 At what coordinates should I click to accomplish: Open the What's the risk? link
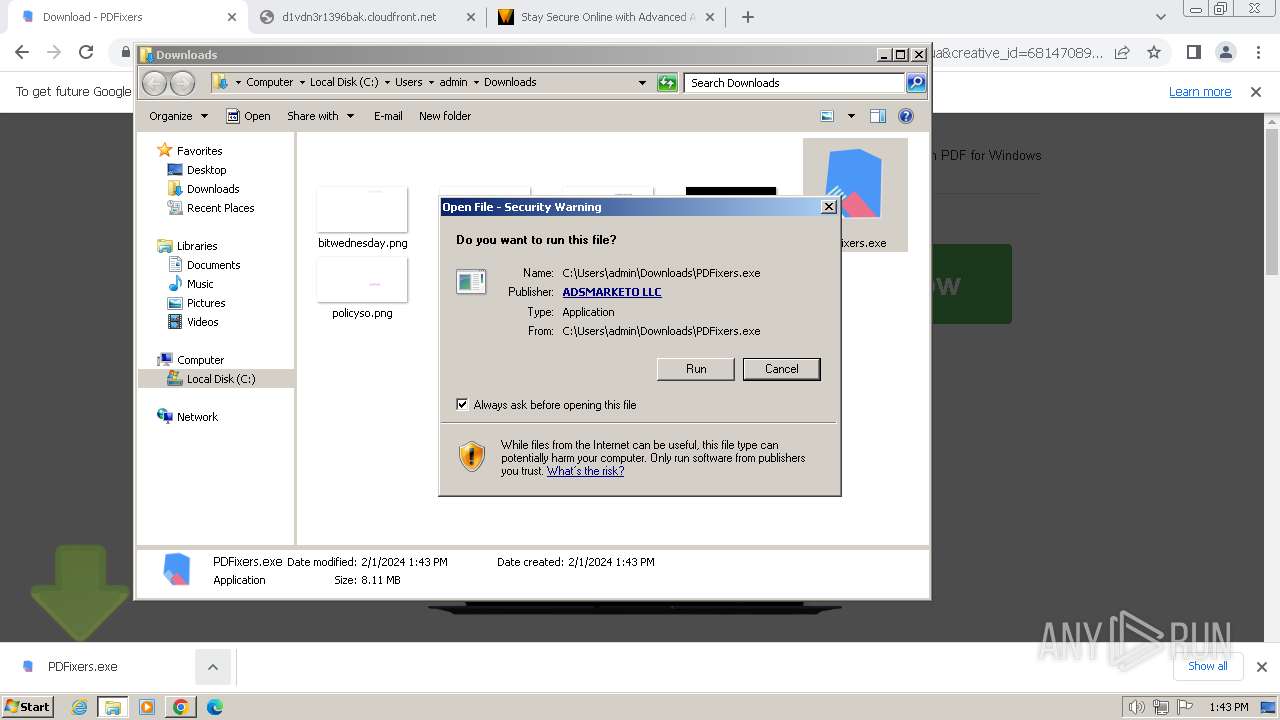[585, 471]
